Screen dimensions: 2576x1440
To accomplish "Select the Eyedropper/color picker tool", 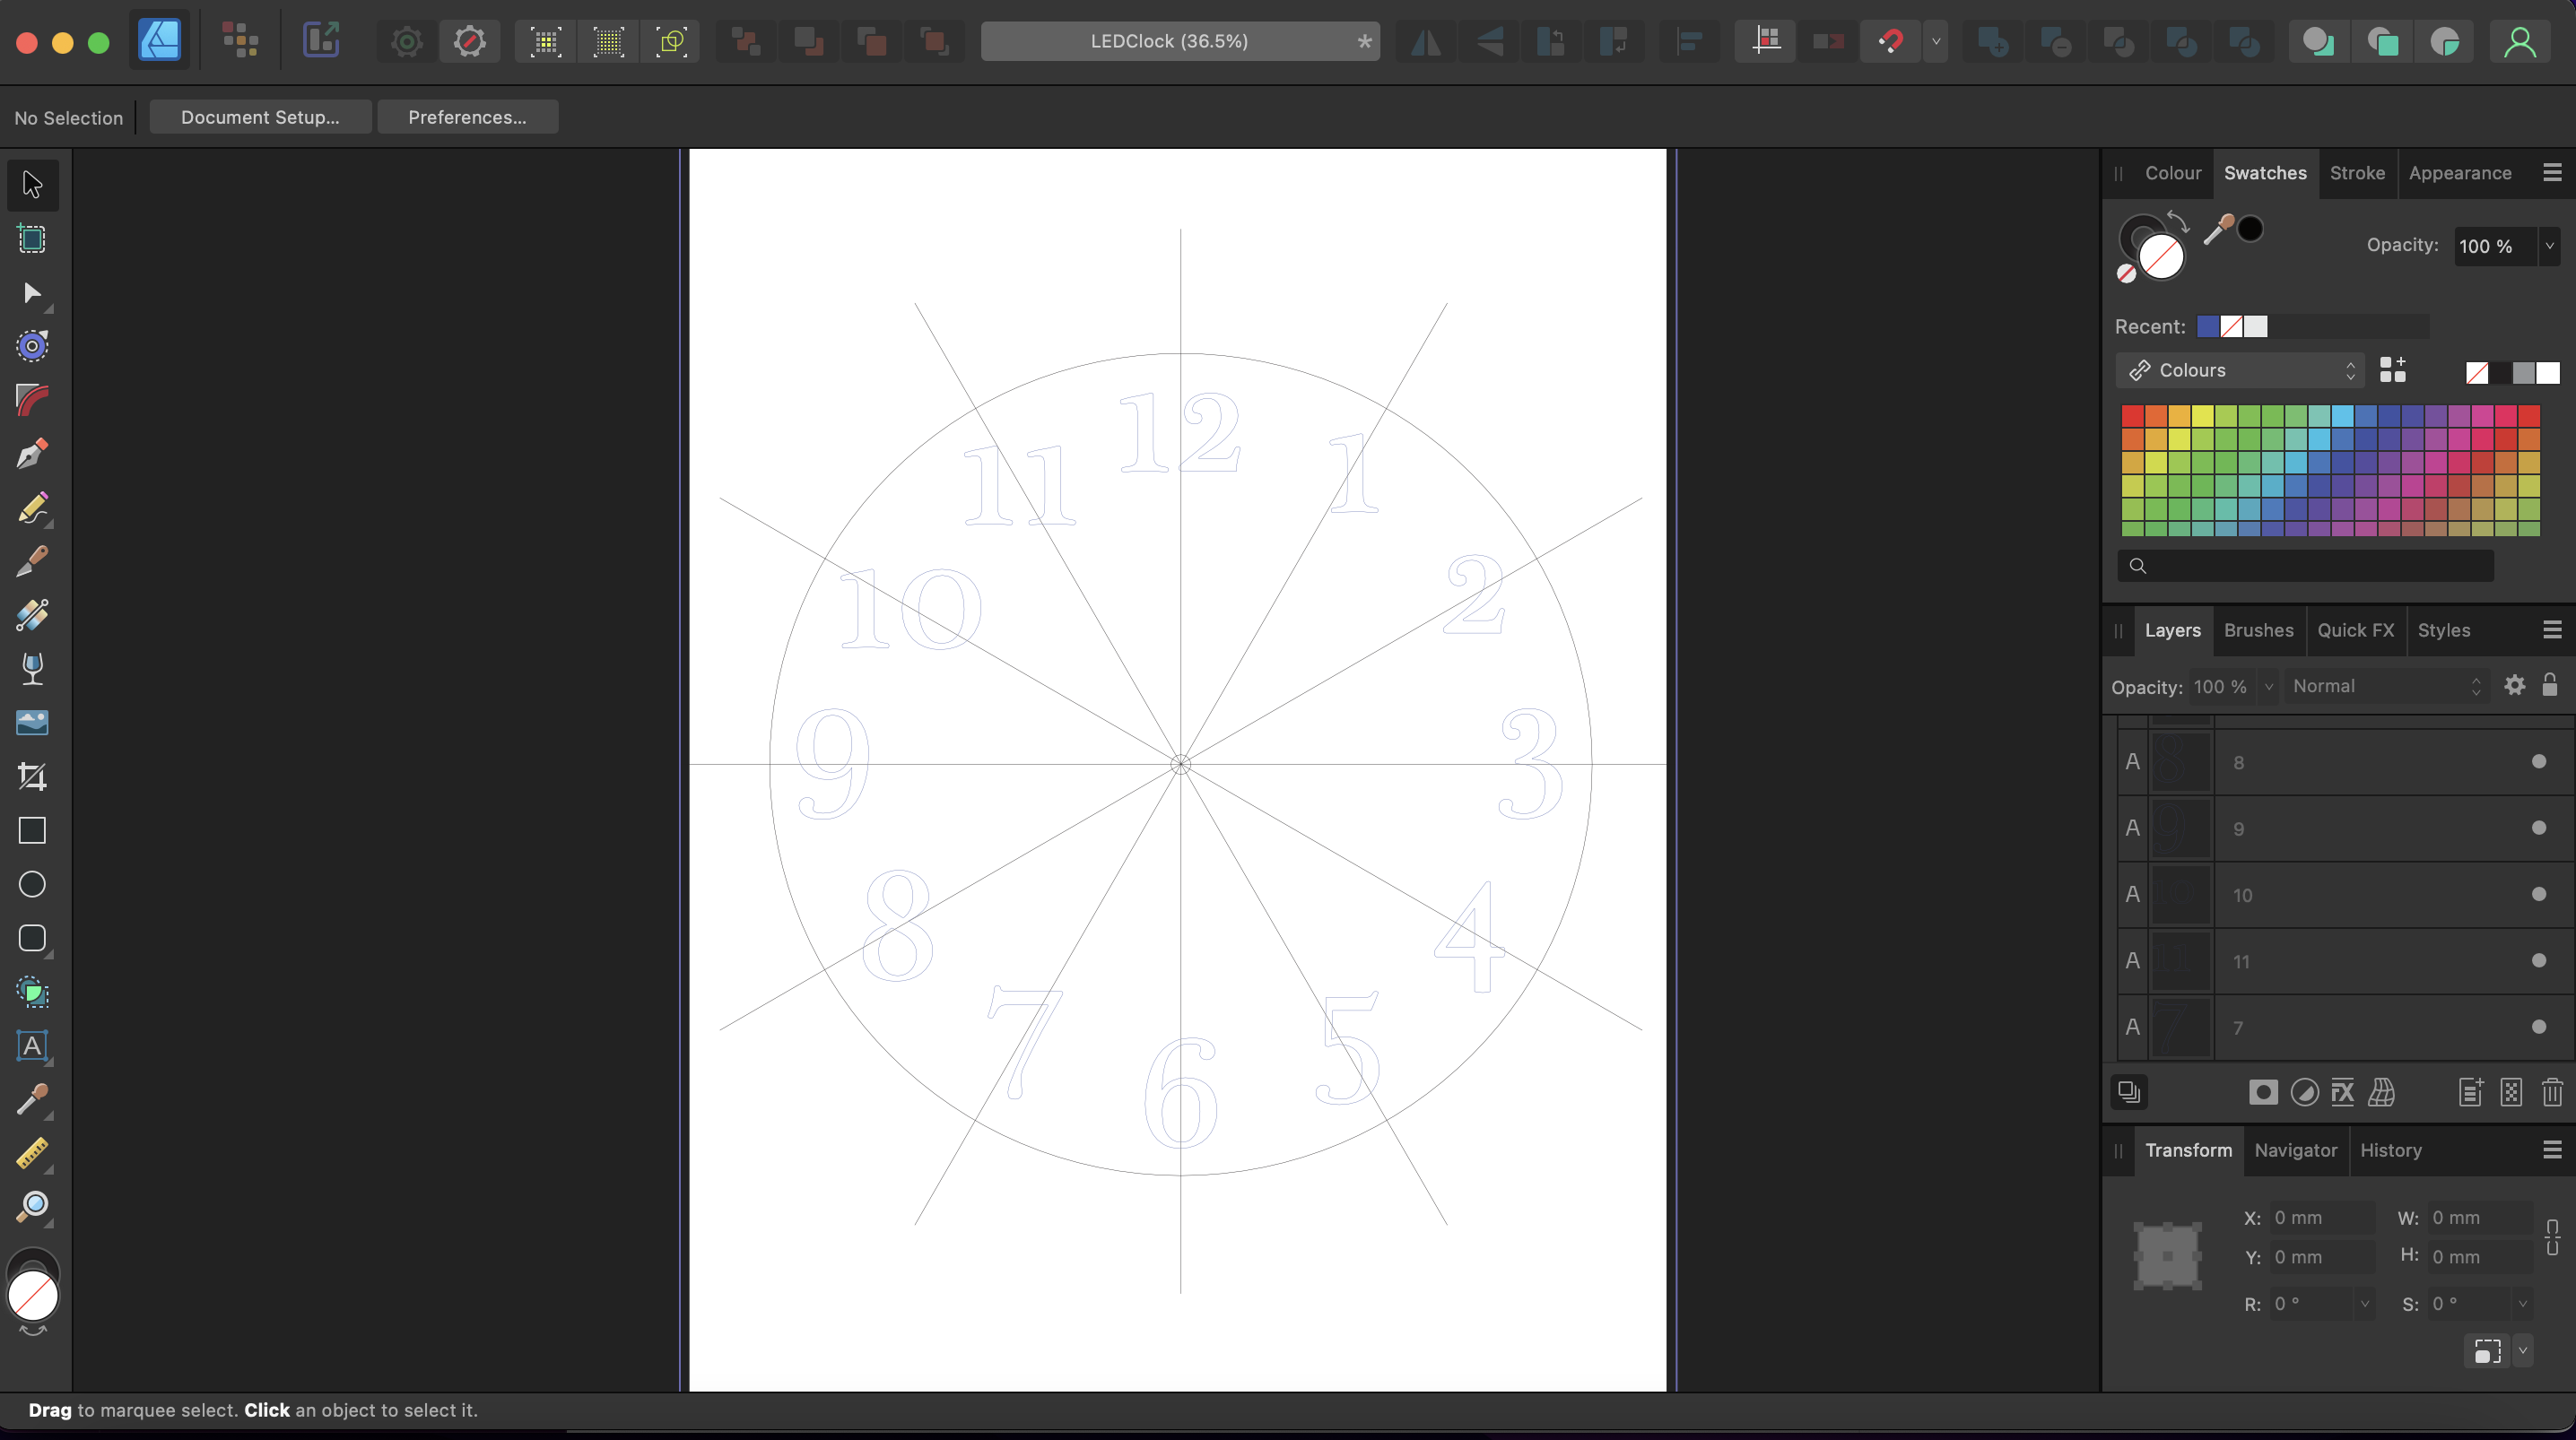I will click(x=32, y=1100).
